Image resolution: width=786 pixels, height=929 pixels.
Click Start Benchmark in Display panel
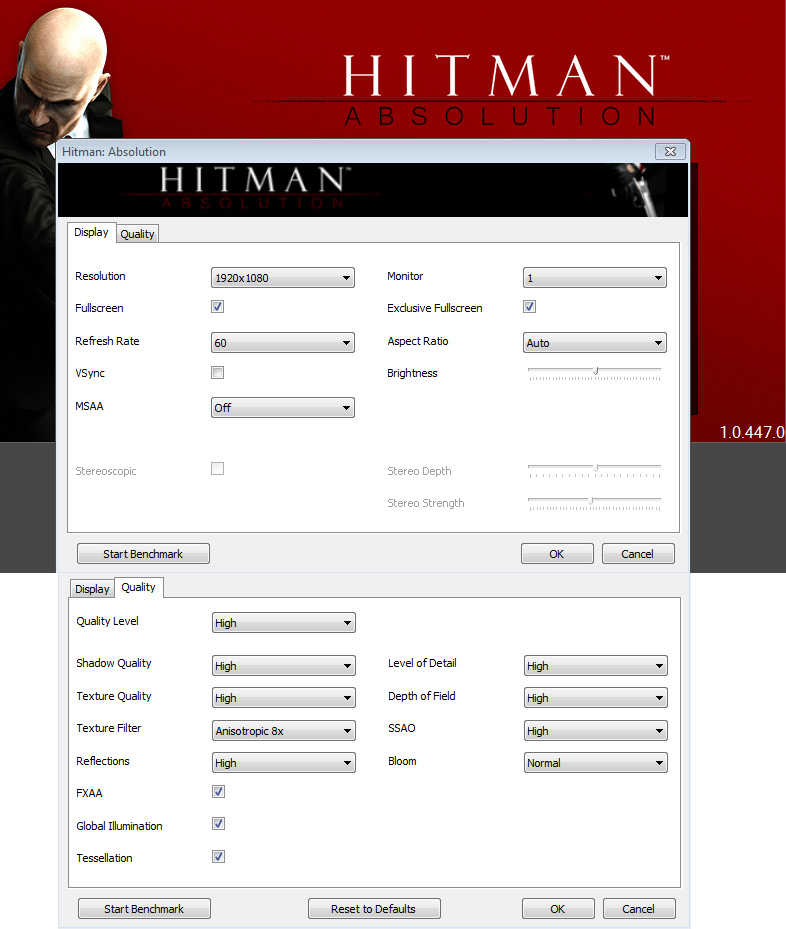point(143,554)
